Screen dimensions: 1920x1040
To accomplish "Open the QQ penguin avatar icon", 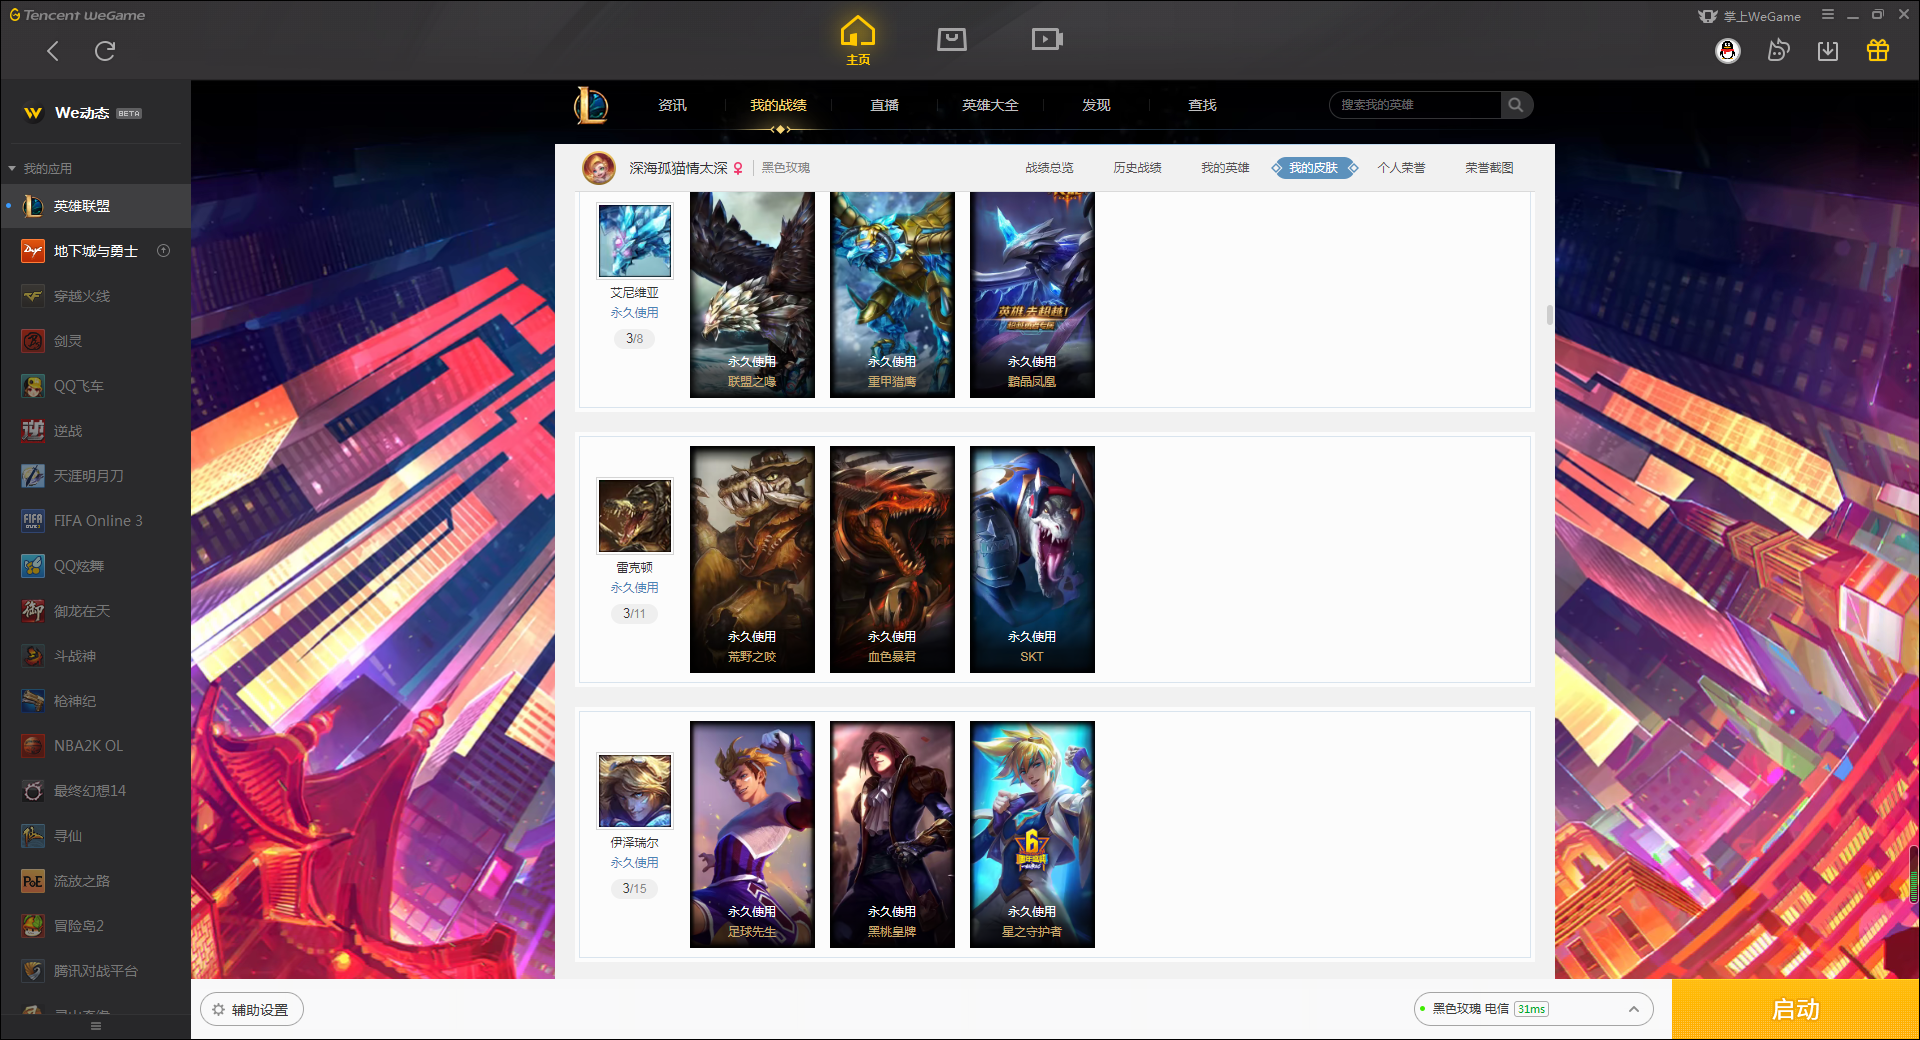I will (x=1728, y=51).
